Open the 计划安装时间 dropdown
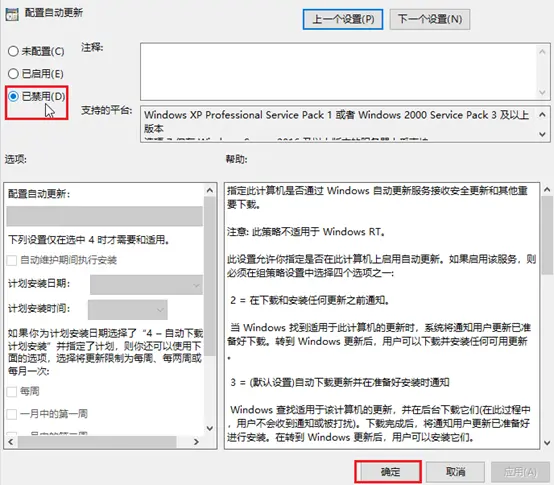 point(128,310)
